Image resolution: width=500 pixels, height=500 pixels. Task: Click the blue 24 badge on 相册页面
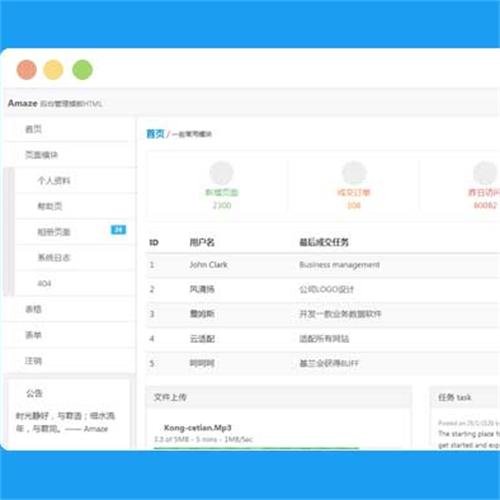(x=118, y=230)
